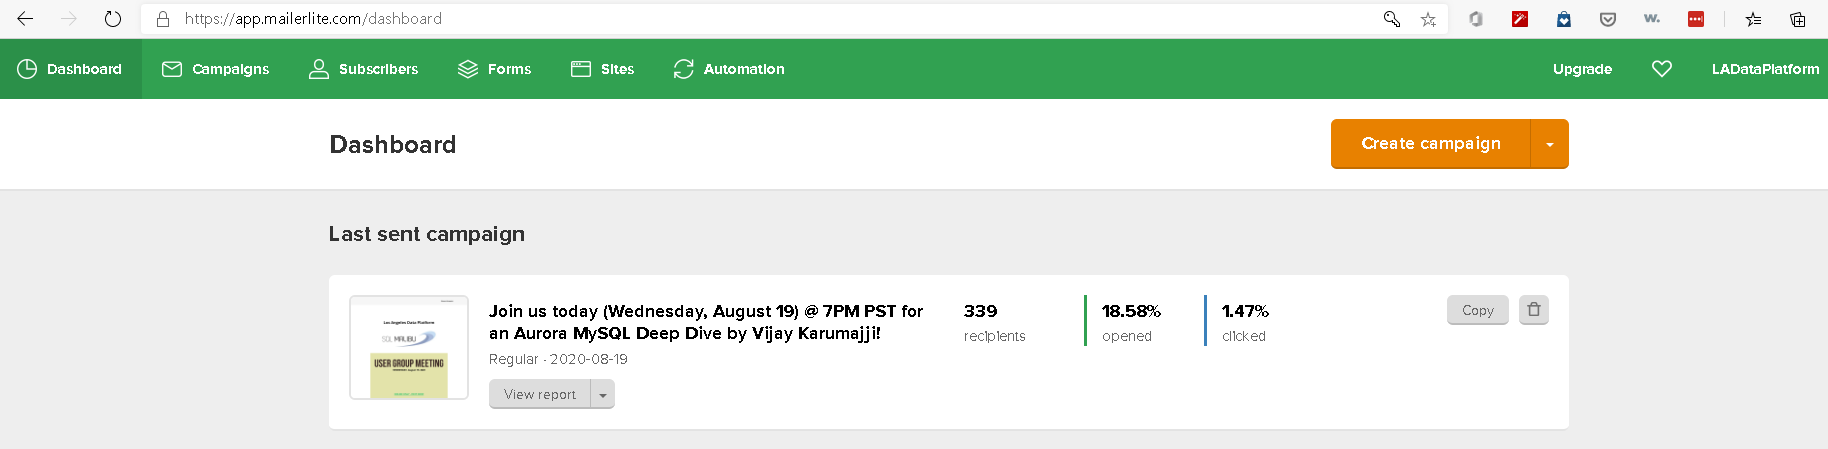Click the password key icon in the address bar
1828x449 pixels.
point(1391,19)
